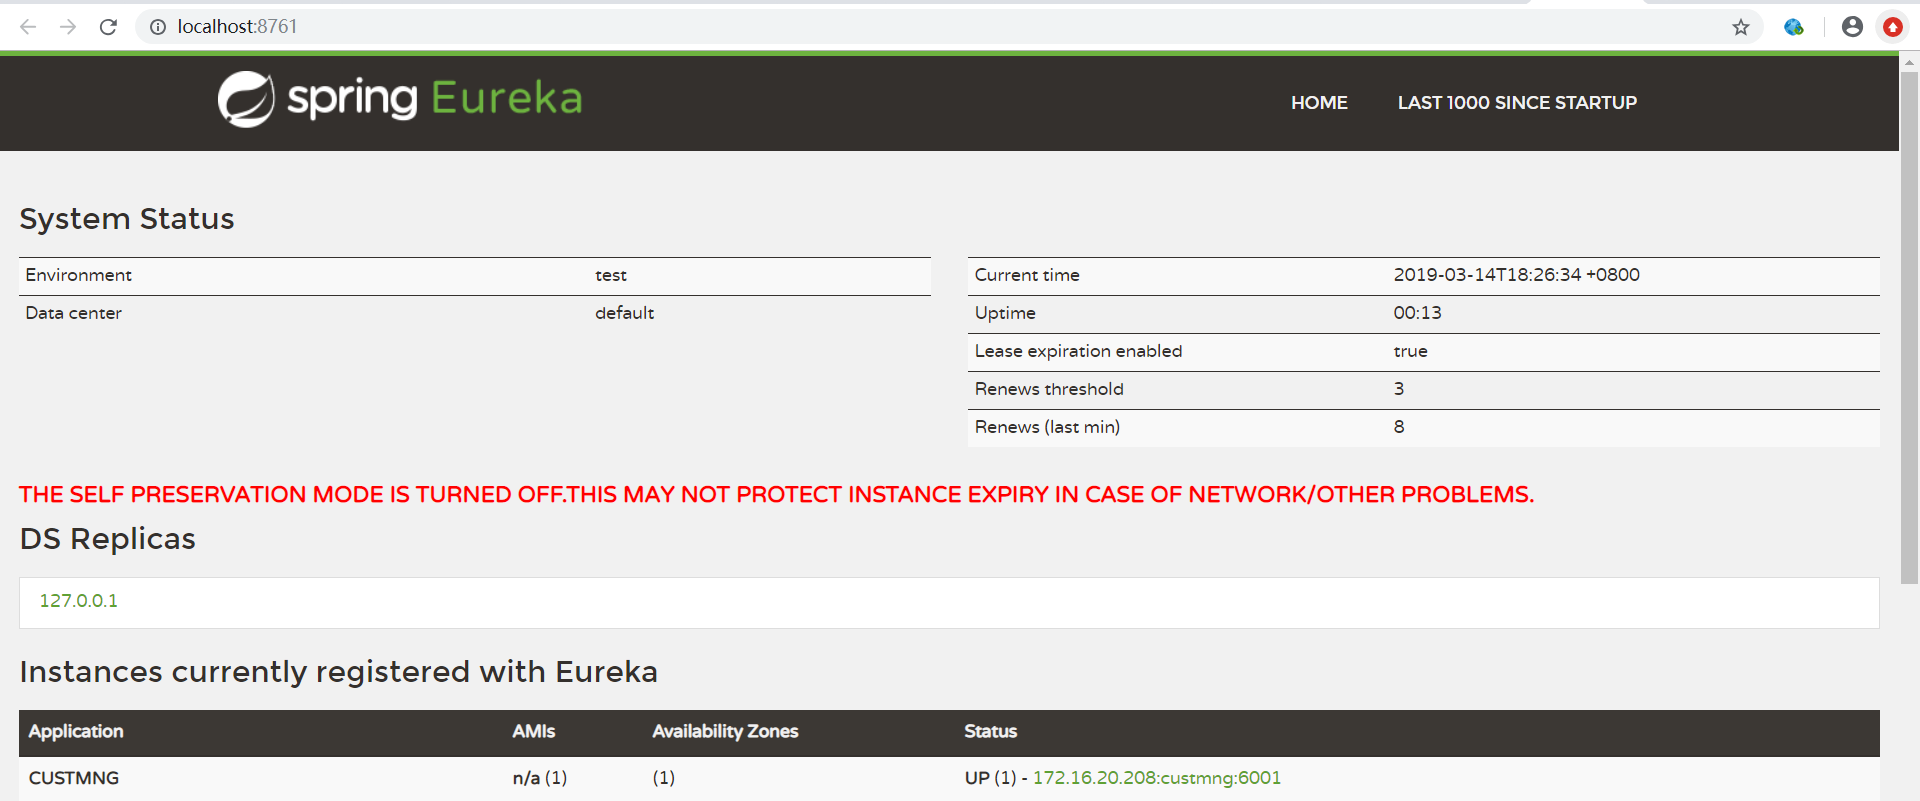
Task: Open the browser profile avatar
Action: 1852,27
